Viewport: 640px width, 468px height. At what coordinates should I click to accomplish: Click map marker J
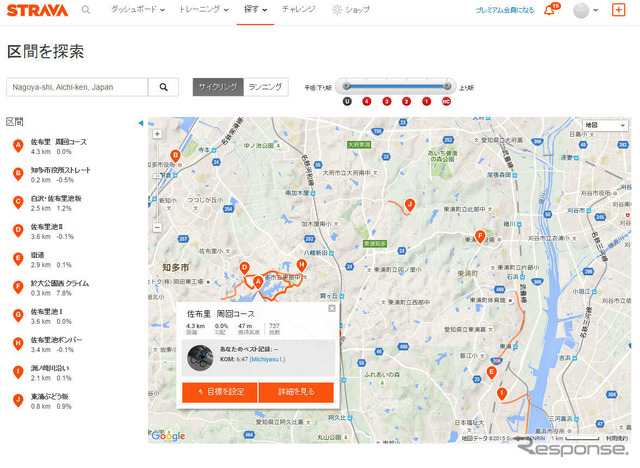click(x=410, y=204)
